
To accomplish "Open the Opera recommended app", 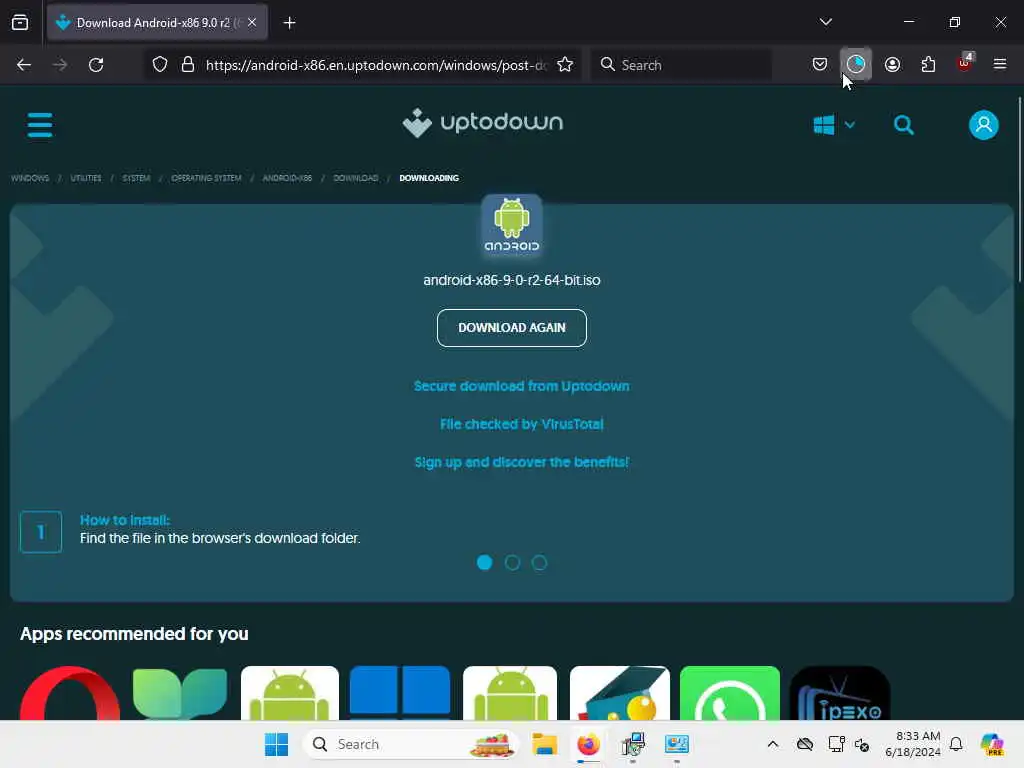I will pyautogui.click(x=70, y=693).
